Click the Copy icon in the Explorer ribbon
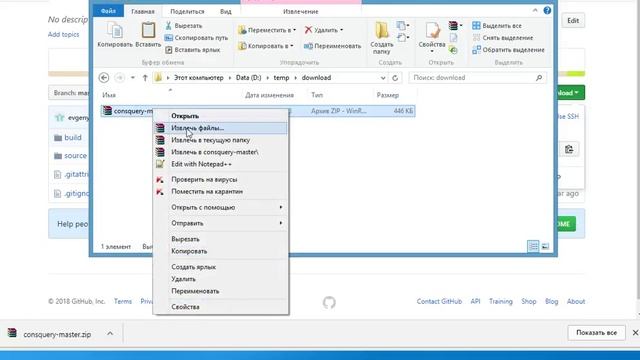Image resolution: width=640 pixels, height=360 pixels. [115, 31]
